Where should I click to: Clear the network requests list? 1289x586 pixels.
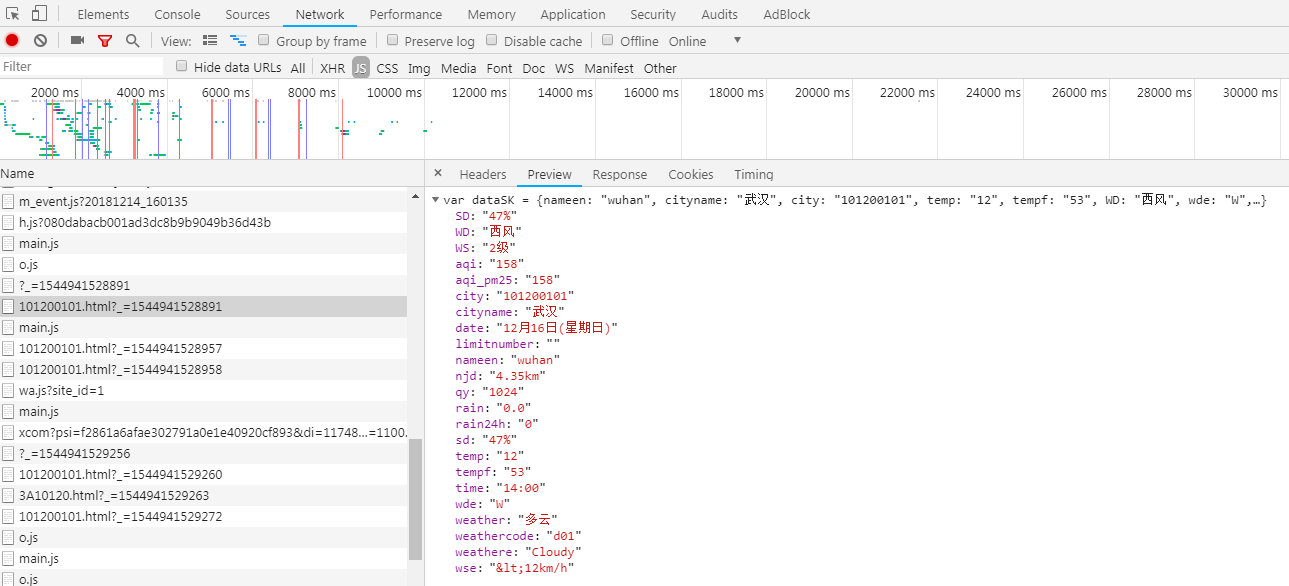point(39,41)
